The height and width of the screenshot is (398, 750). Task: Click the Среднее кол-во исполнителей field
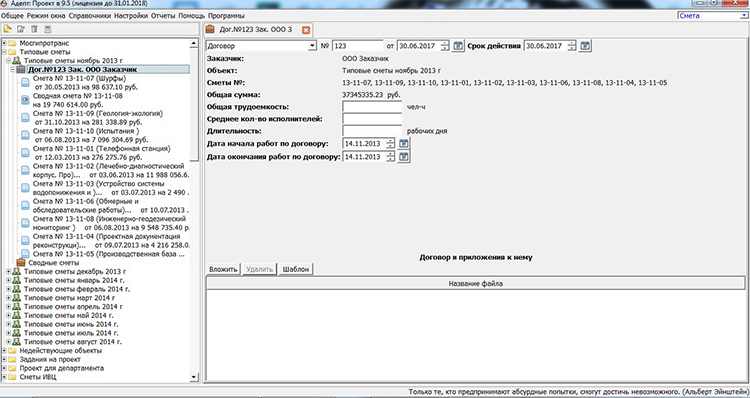(372, 119)
